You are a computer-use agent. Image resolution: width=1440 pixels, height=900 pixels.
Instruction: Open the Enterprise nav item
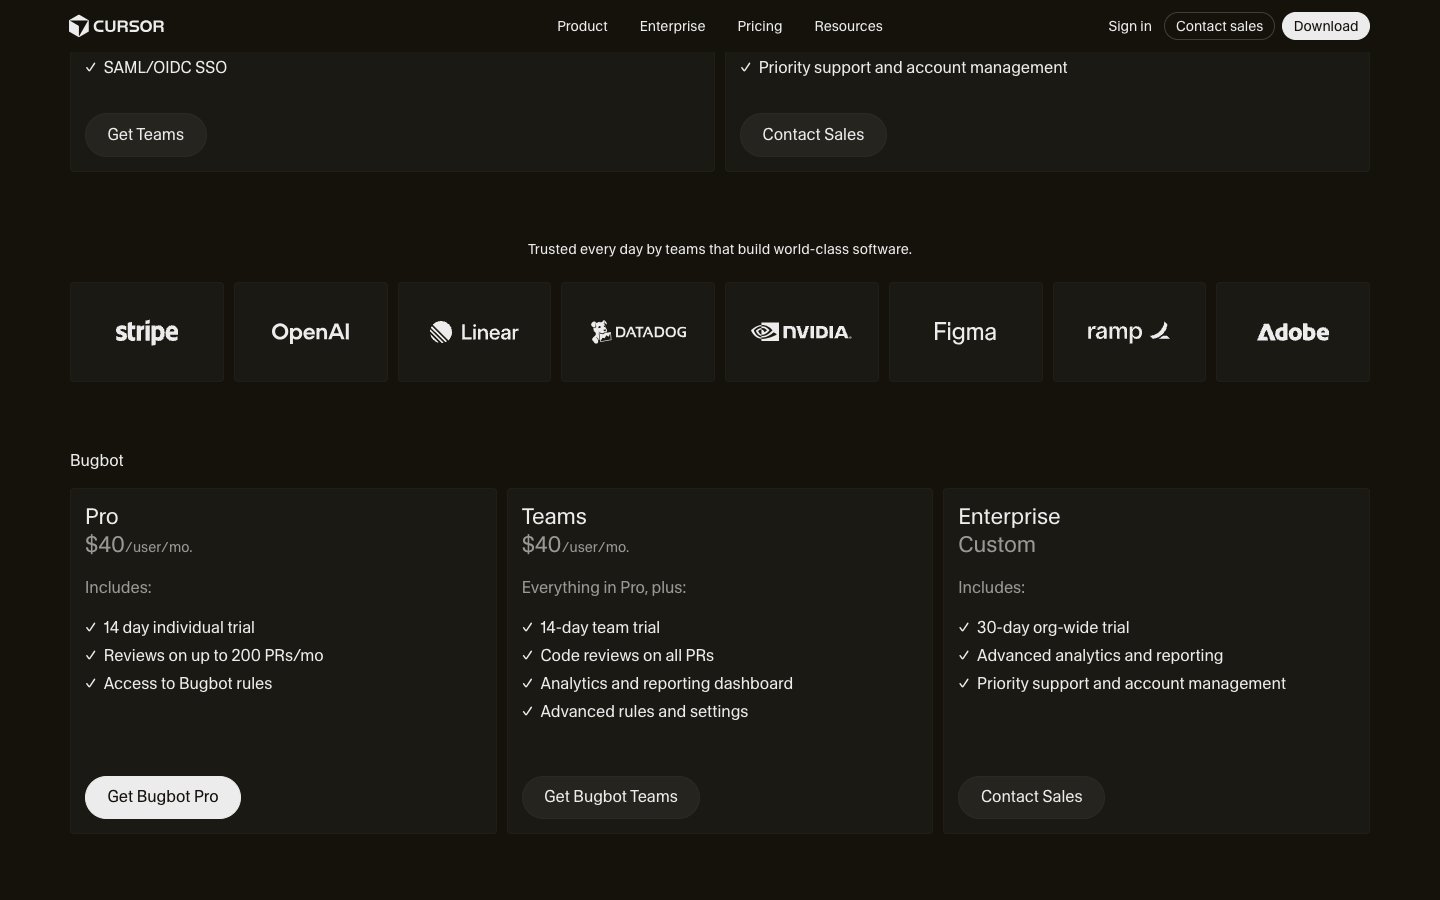pos(672,26)
